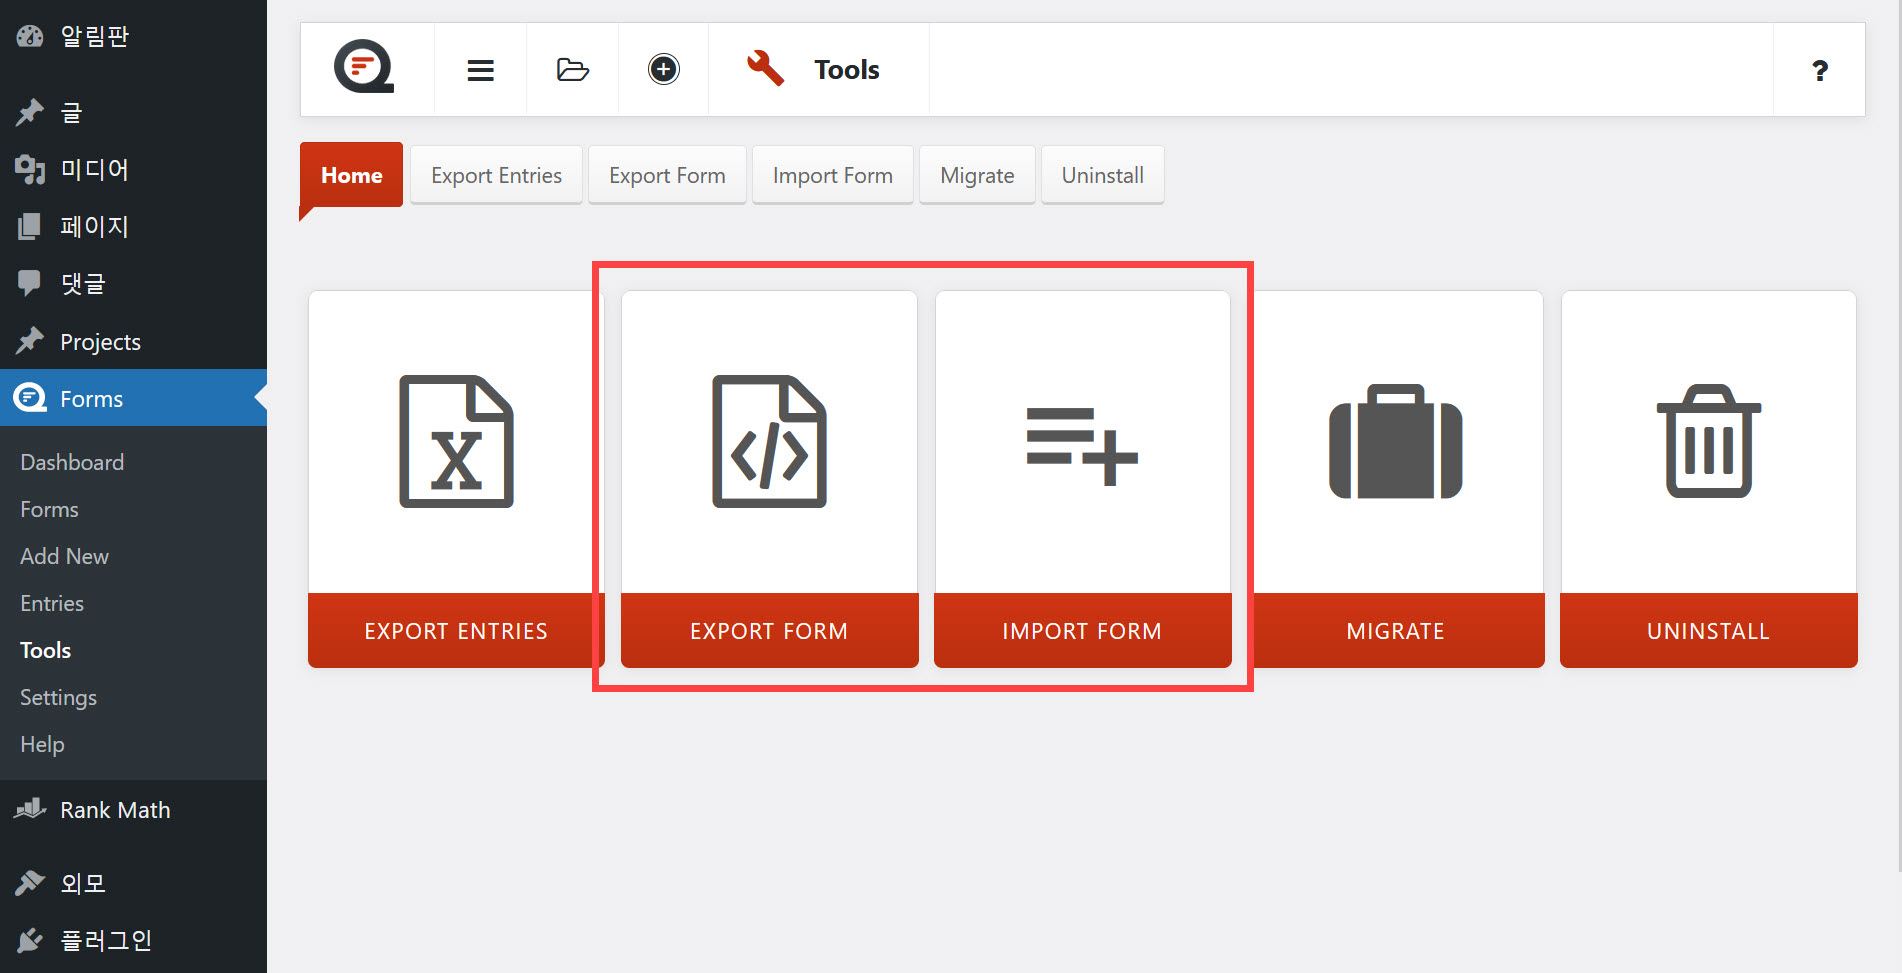Image resolution: width=1902 pixels, height=973 pixels.
Task: Open the hamburger menu in Quform toolbar
Action: tap(481, 70)
